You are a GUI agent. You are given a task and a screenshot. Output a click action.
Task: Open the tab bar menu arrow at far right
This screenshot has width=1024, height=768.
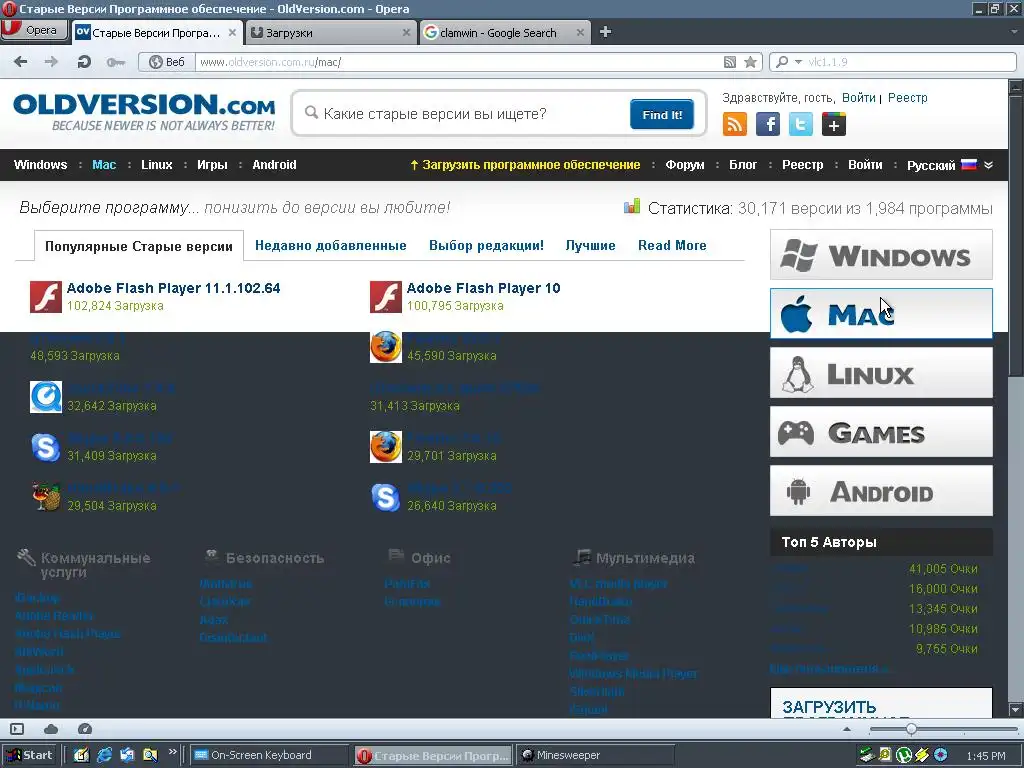pyautogui.click(x=1014, y=31)
